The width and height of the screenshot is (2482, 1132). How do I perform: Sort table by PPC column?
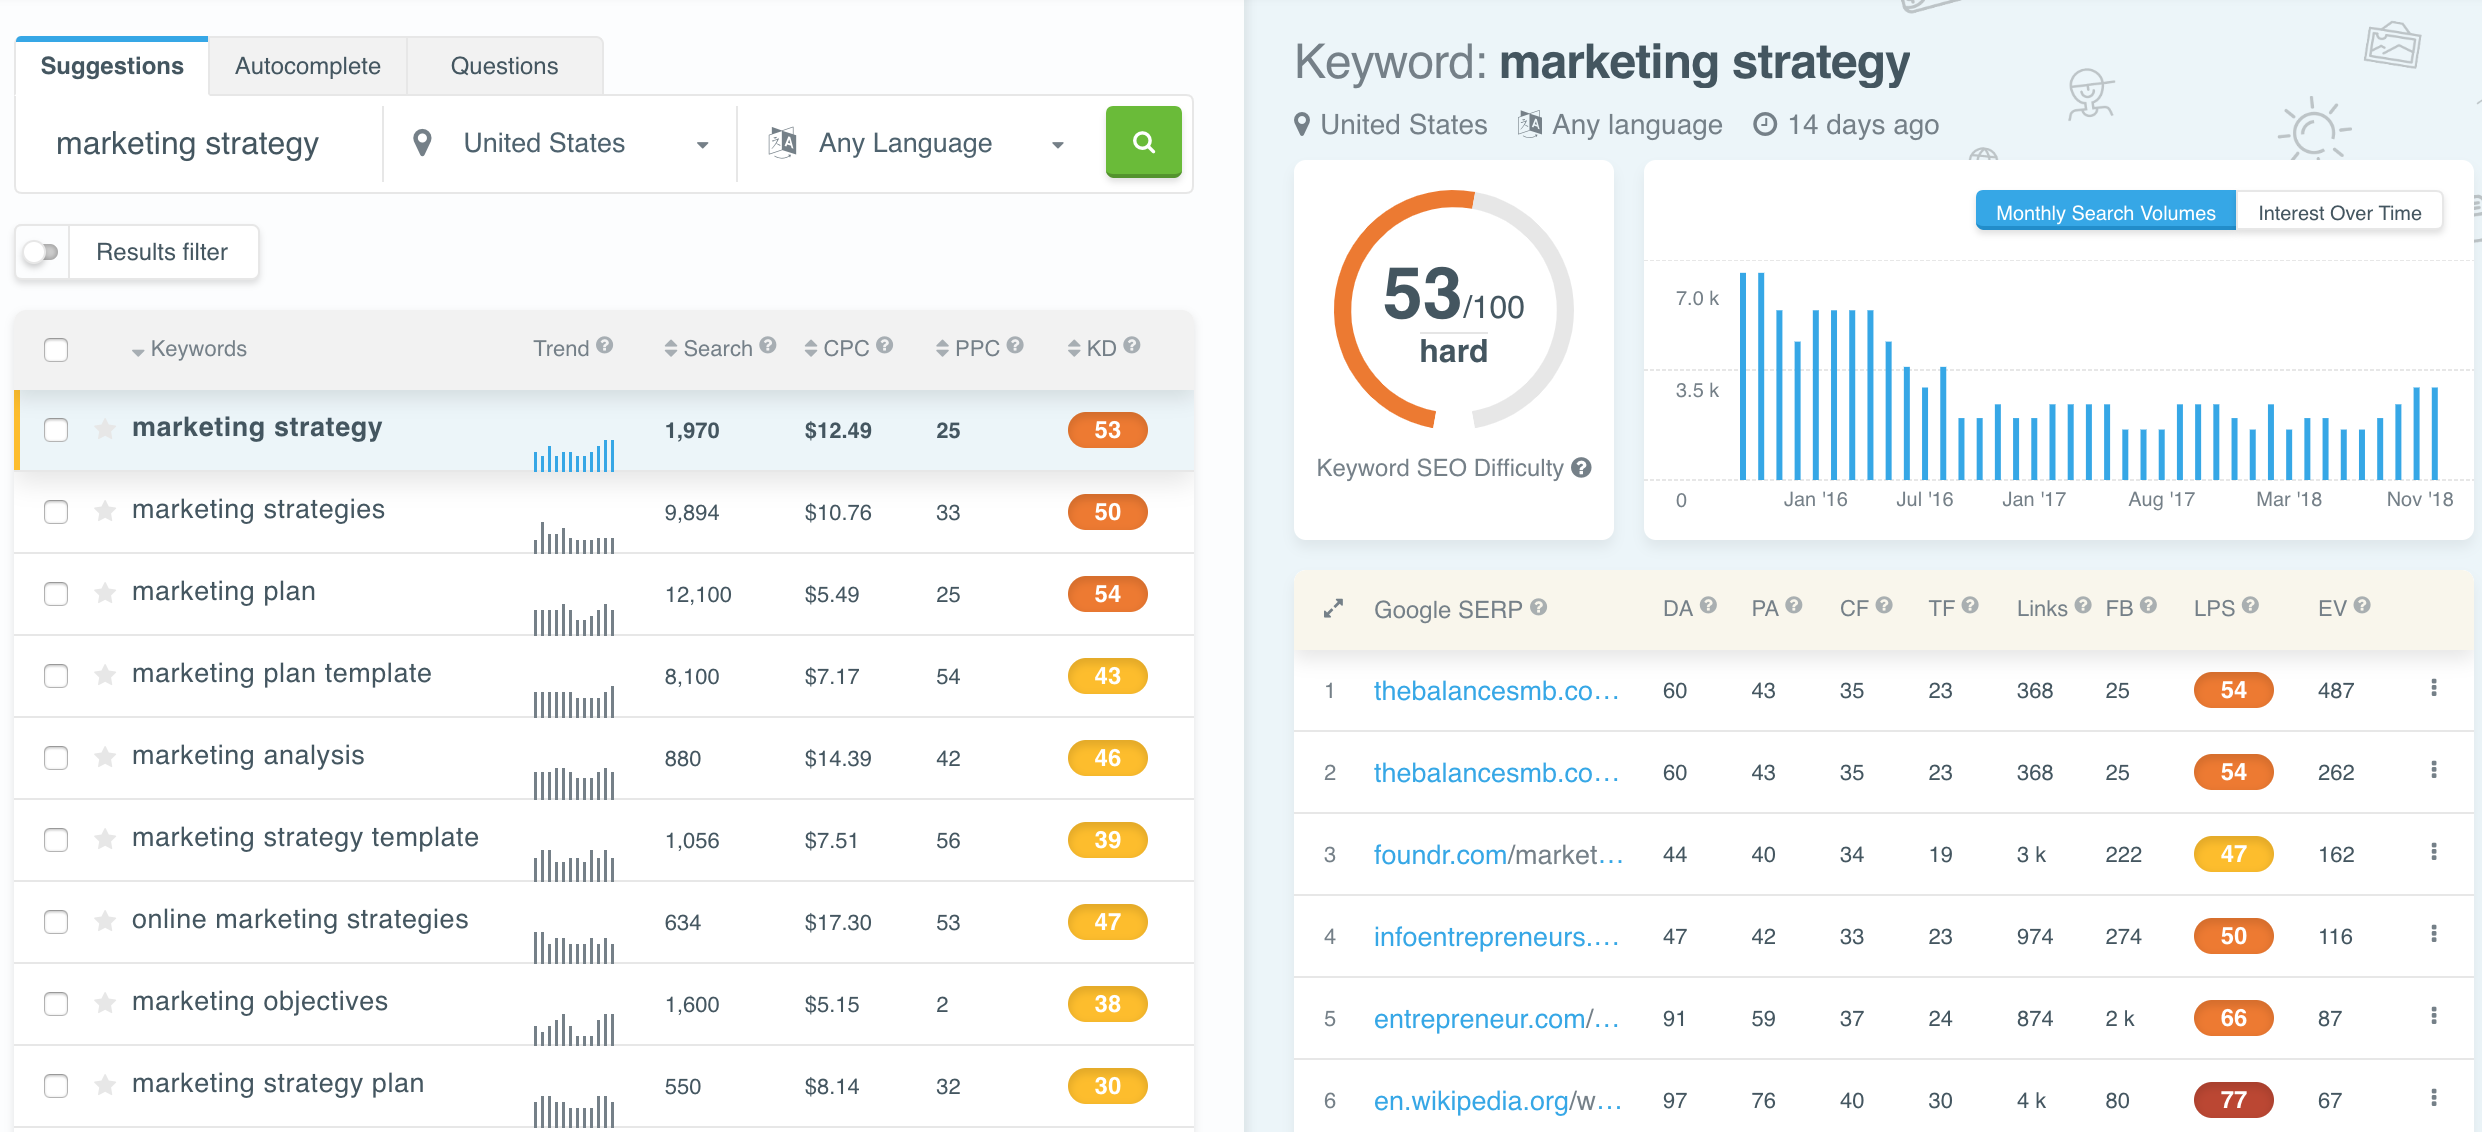point(968,349)
